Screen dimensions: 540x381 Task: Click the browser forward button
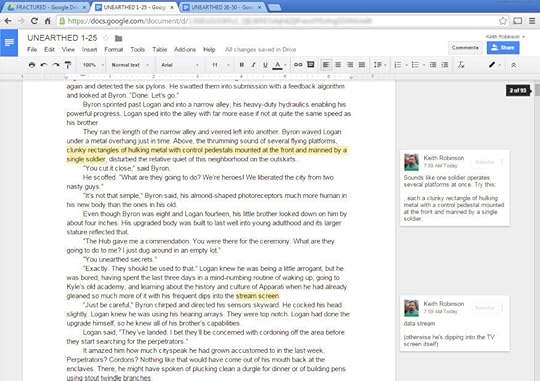(x=21, y=21)
